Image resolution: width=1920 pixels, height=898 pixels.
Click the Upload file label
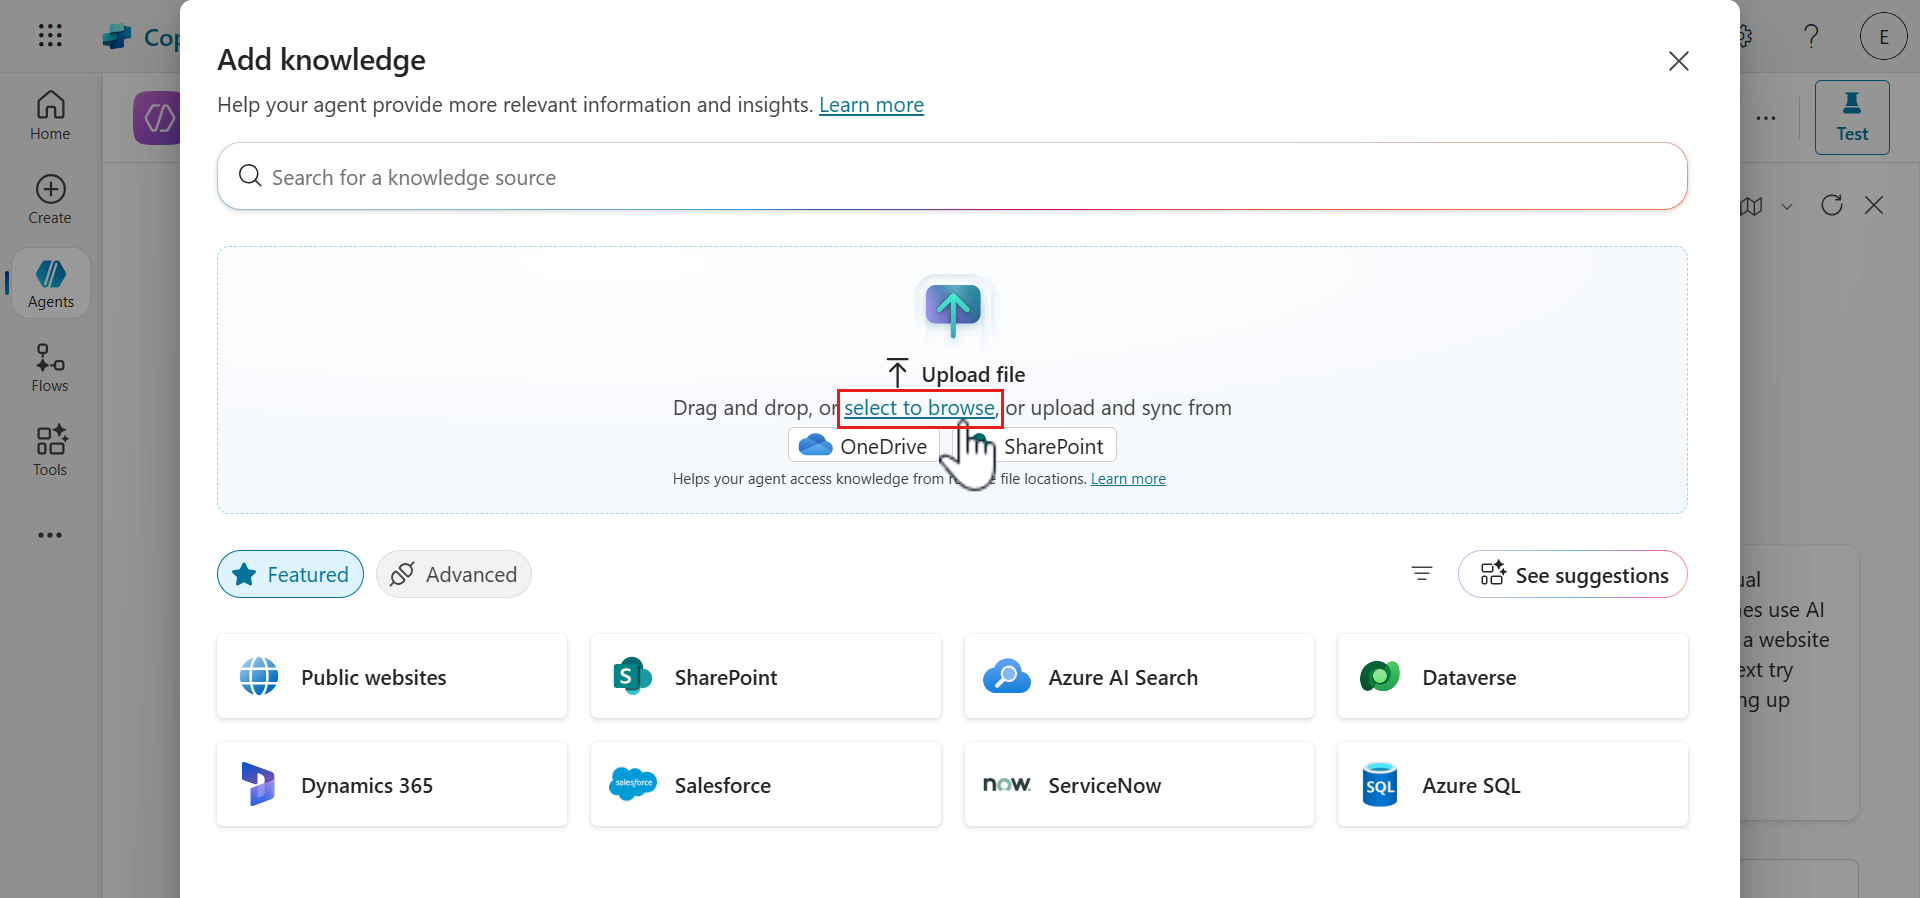click(x=973, y=374)
